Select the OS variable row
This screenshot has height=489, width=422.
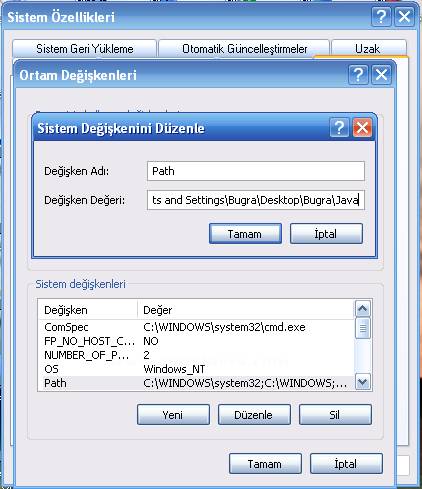196,369
